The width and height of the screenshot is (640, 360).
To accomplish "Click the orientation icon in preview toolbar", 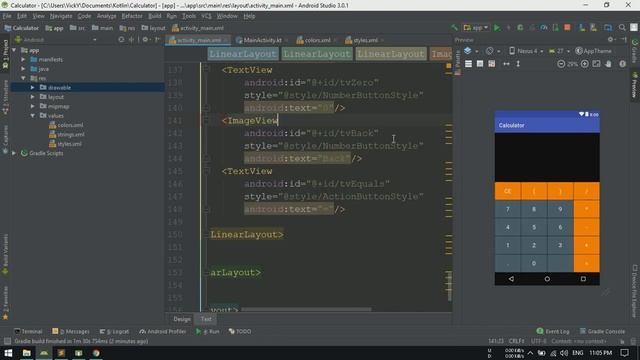I will [x=489, y=51].
